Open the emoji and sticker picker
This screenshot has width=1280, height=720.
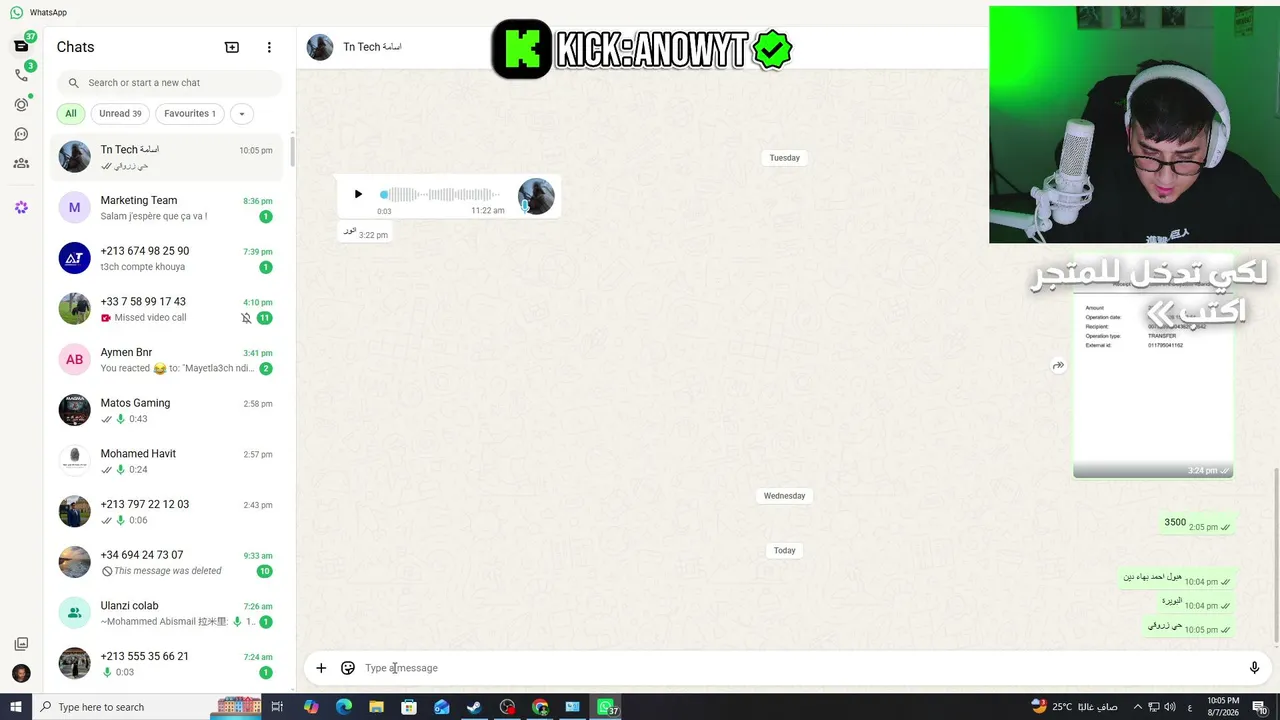(348, 668)
